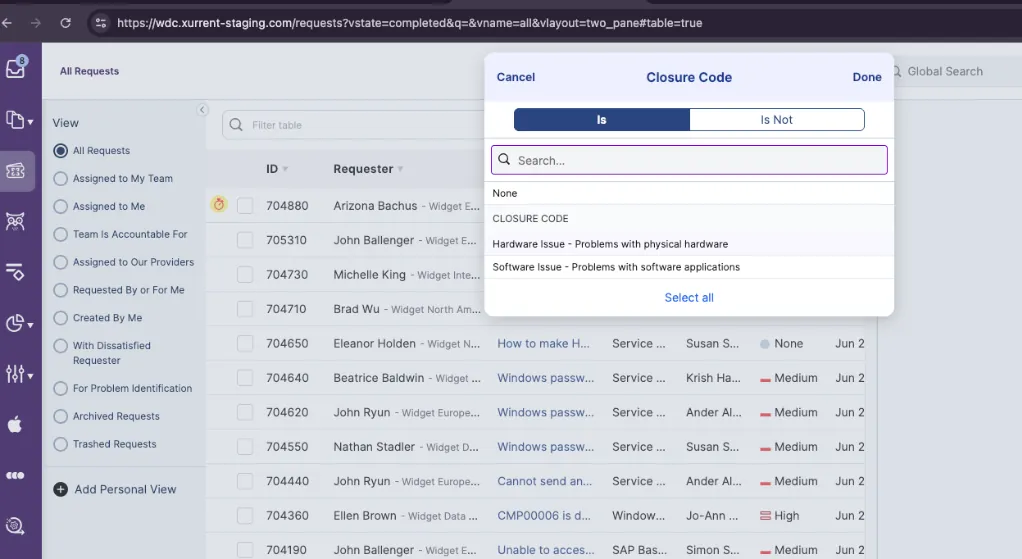The height and width of the screenshot is (559, 1022).
Task: Click the site info icon in address bar
Action: tap(100, 23)
